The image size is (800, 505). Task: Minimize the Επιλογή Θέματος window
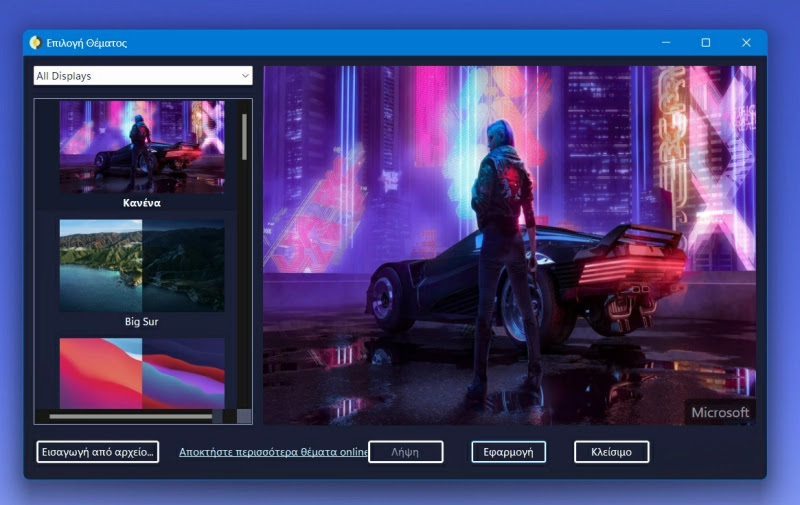click(666, 43)
